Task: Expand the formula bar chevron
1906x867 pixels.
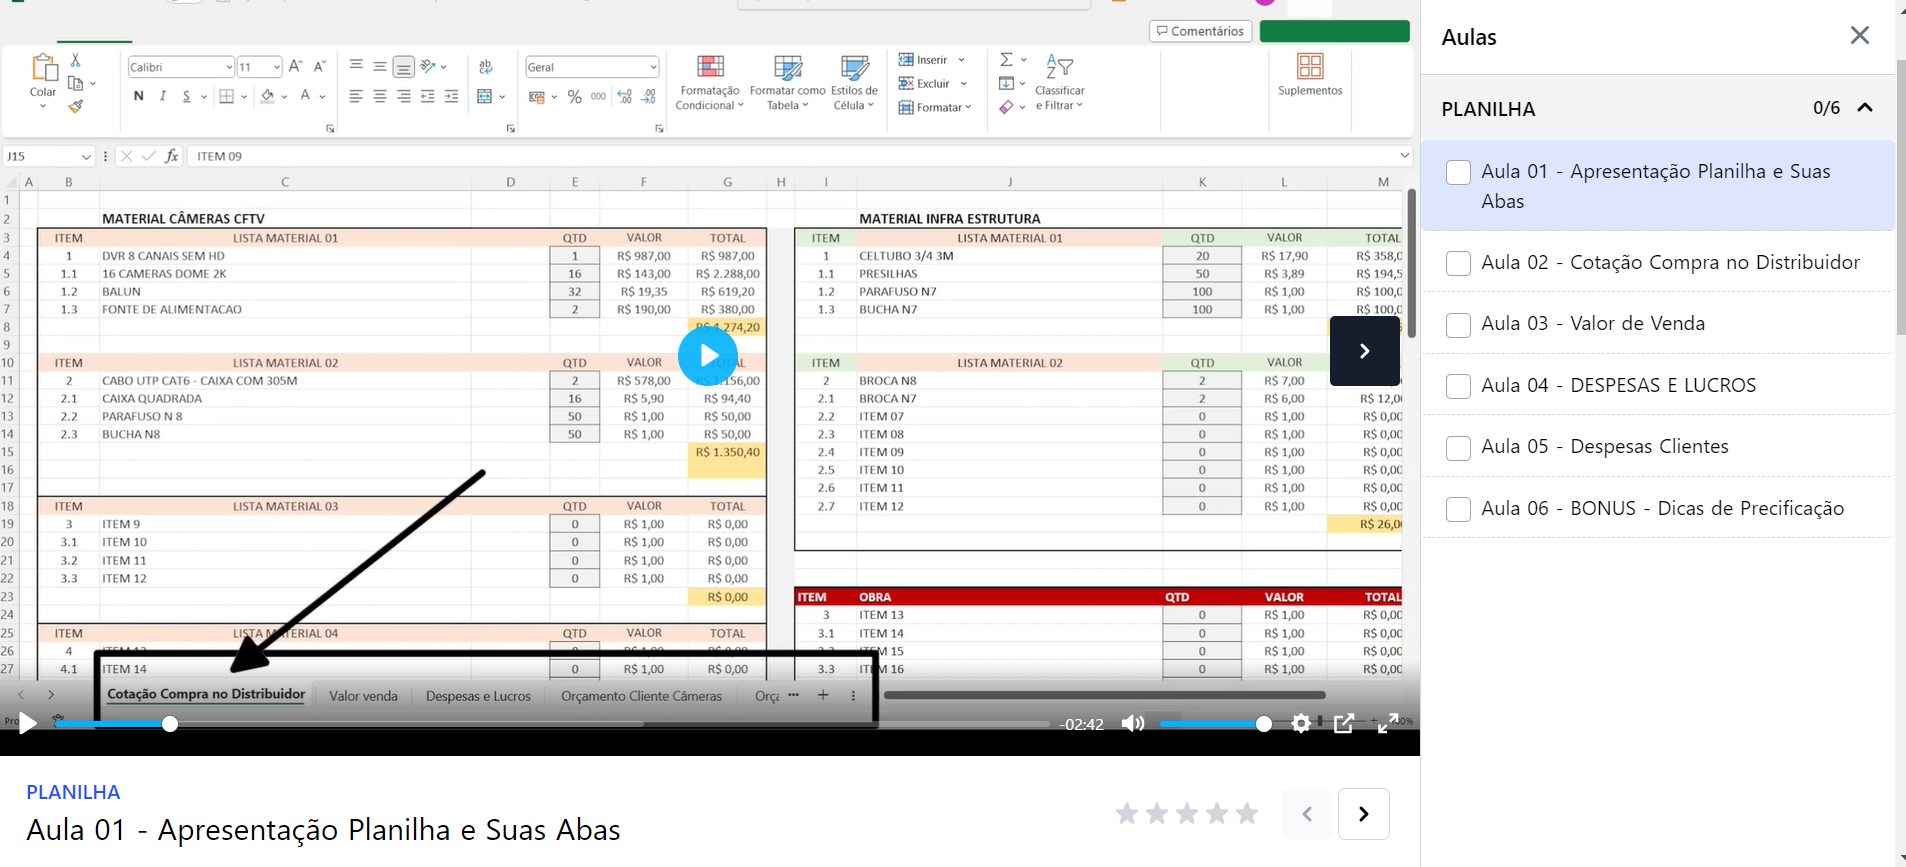Action: [x=1404, y=155]
